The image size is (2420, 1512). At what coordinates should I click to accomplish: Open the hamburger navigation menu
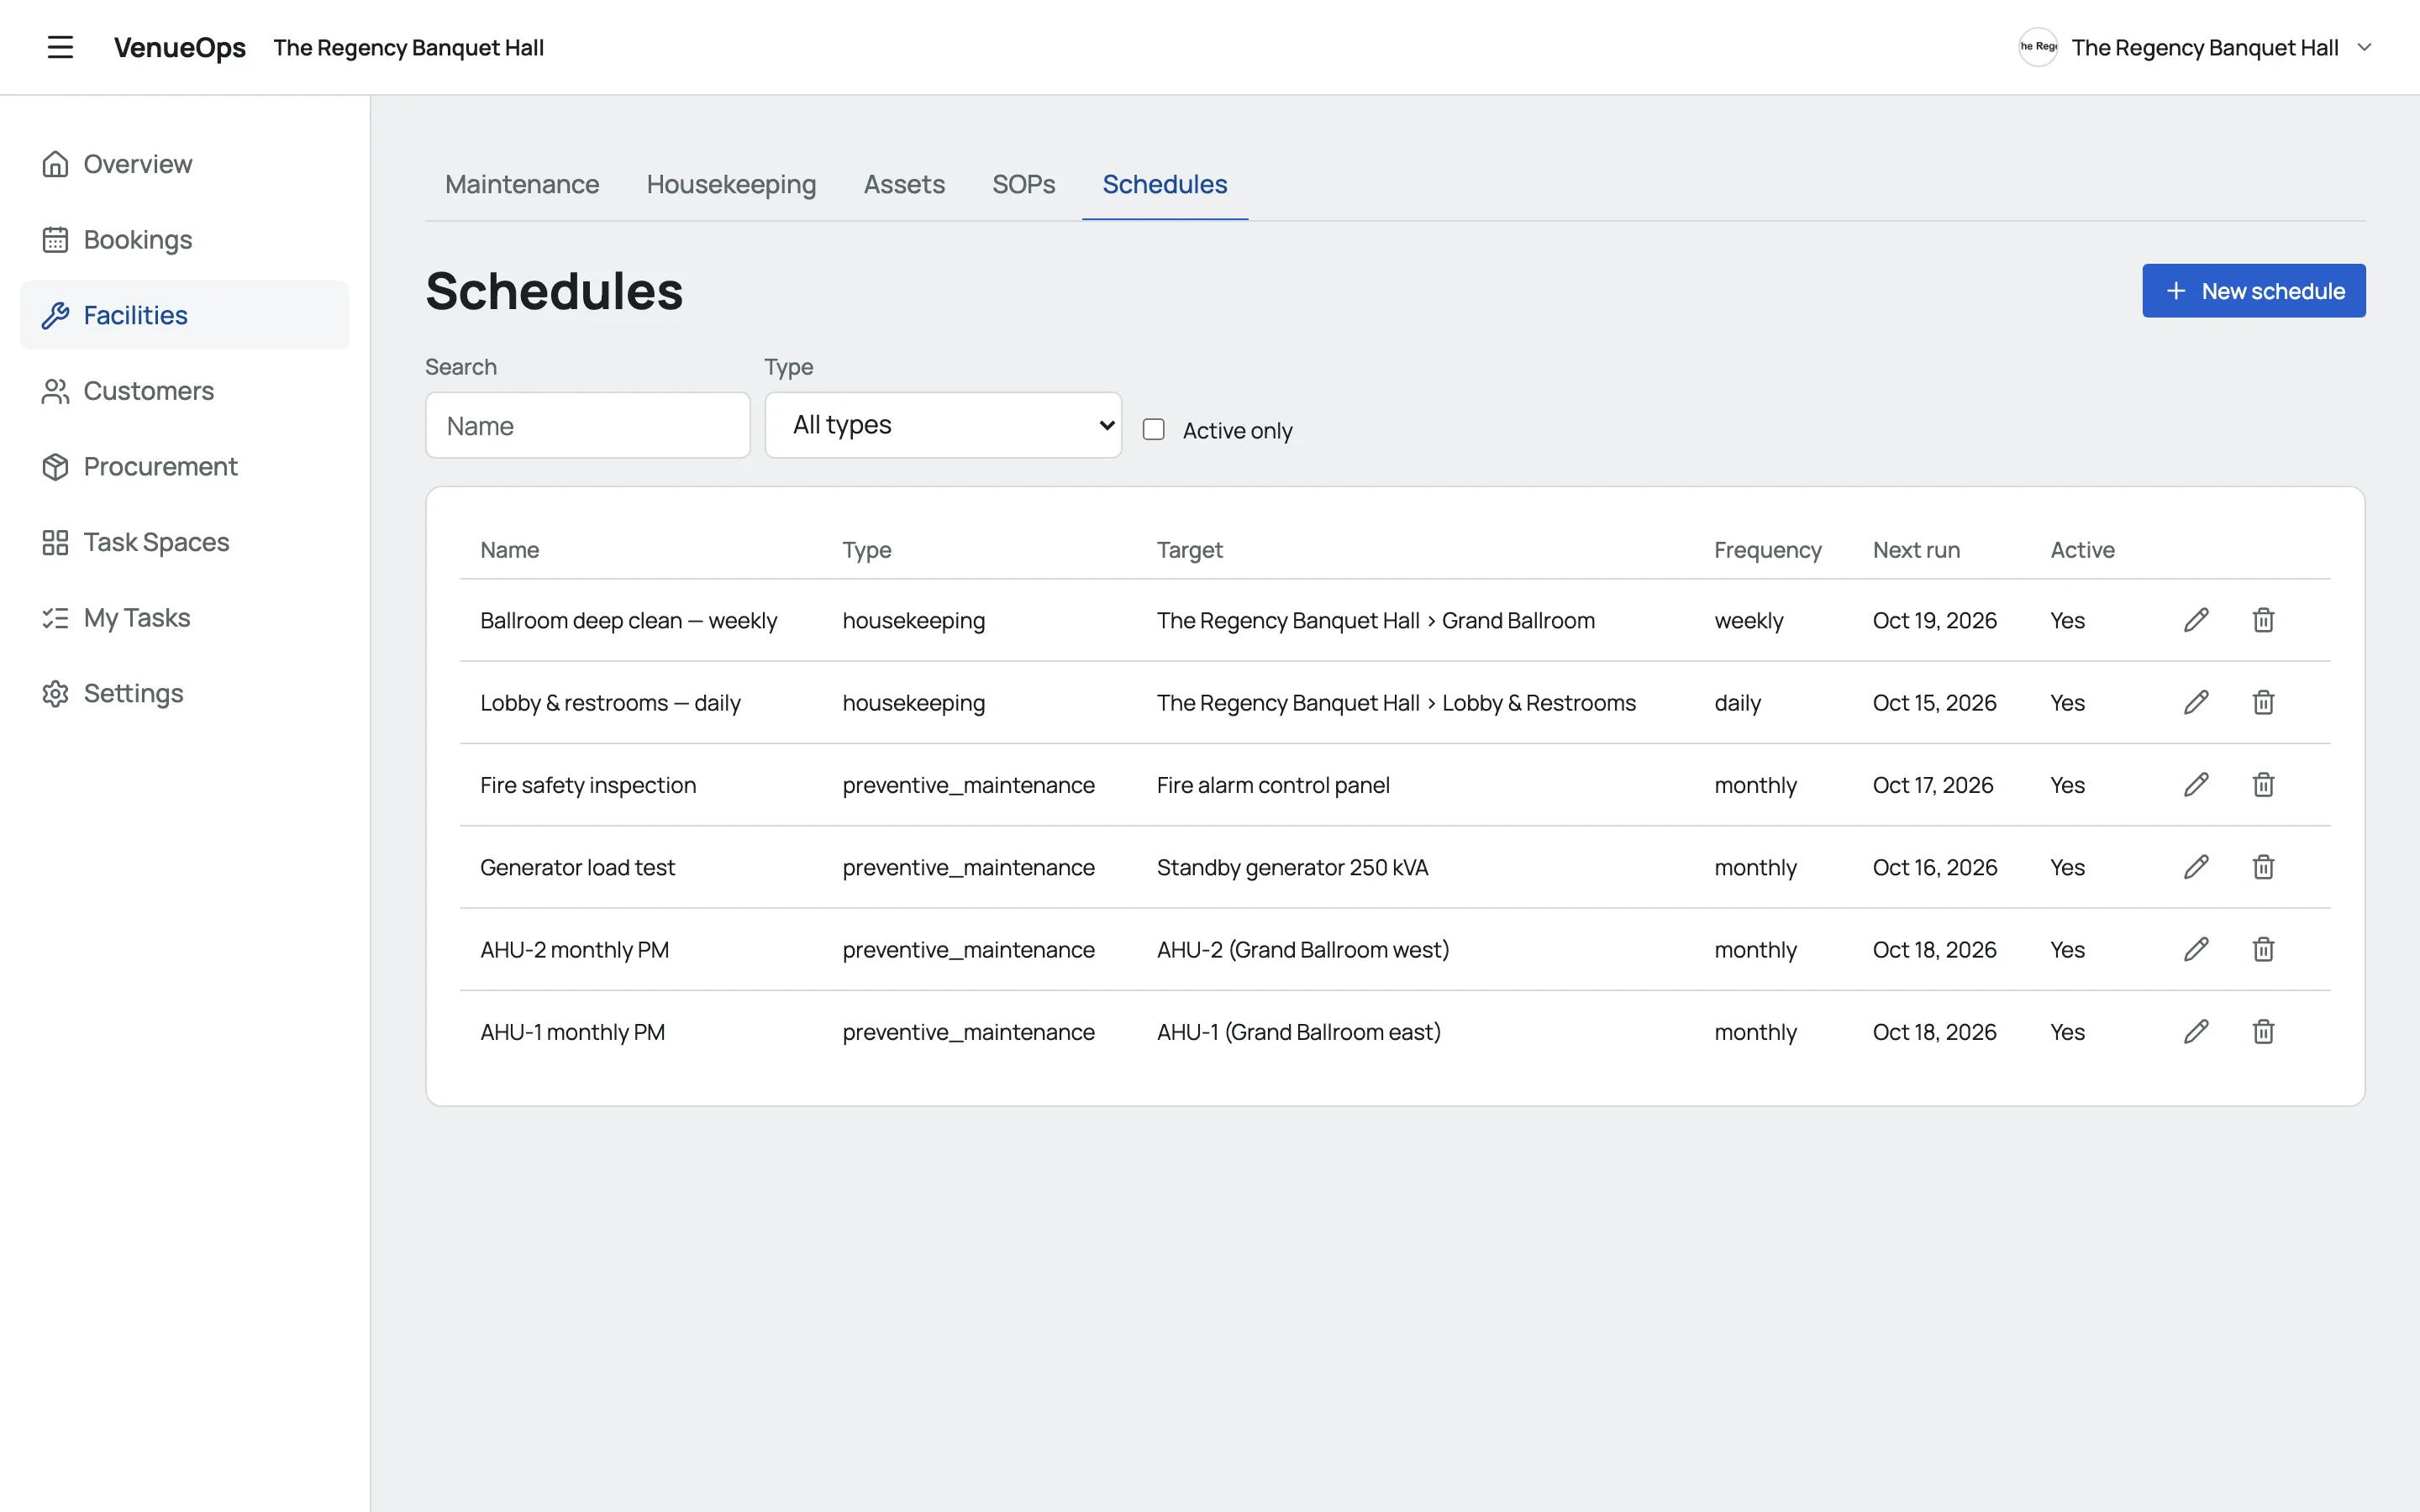[x=60, y=47]
